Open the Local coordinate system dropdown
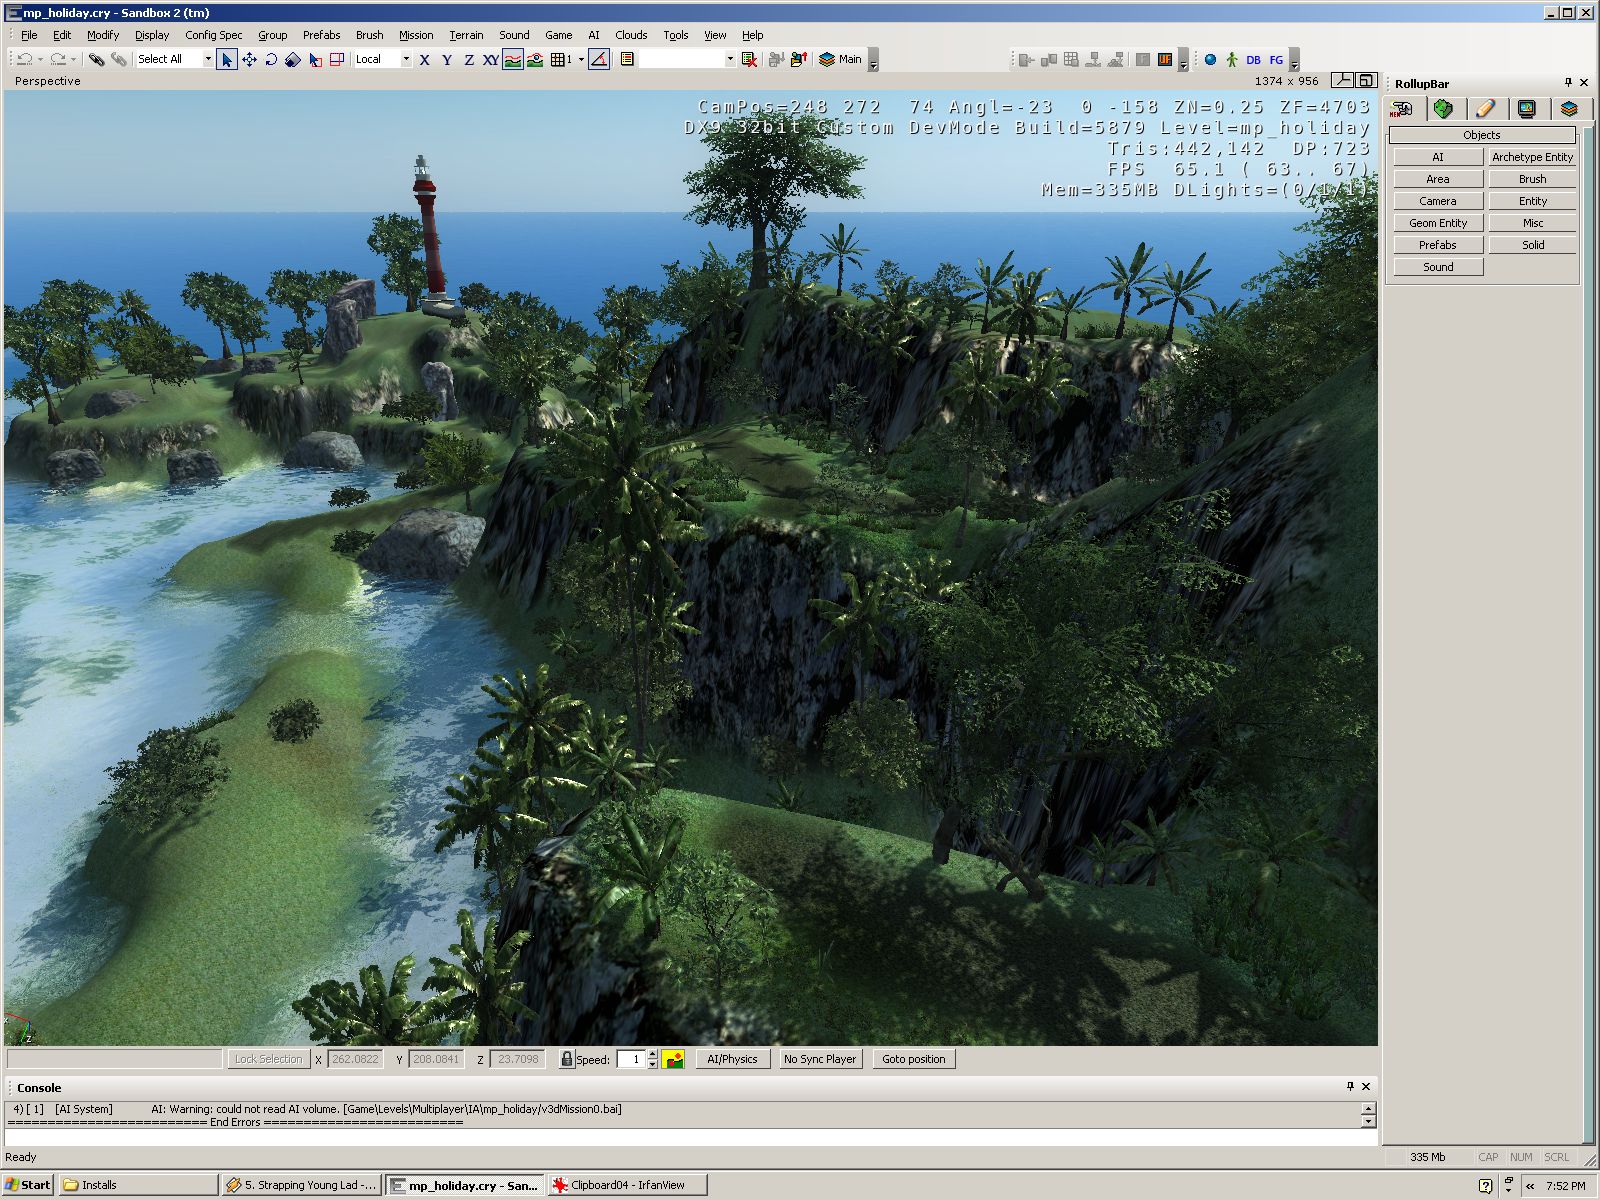 pos(406,60)
